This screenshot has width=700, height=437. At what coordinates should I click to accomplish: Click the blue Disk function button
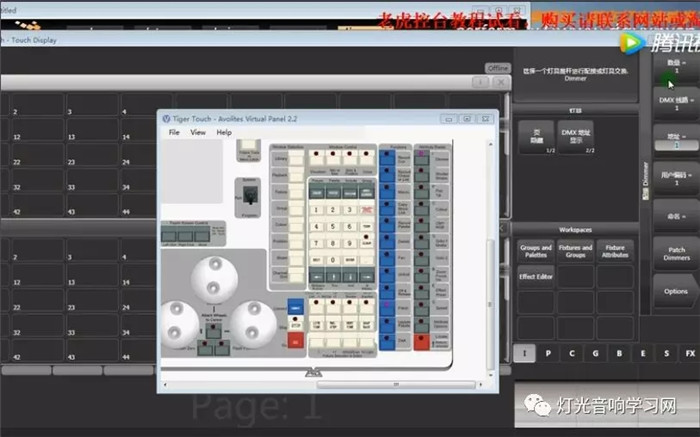(x=387, y=341)
